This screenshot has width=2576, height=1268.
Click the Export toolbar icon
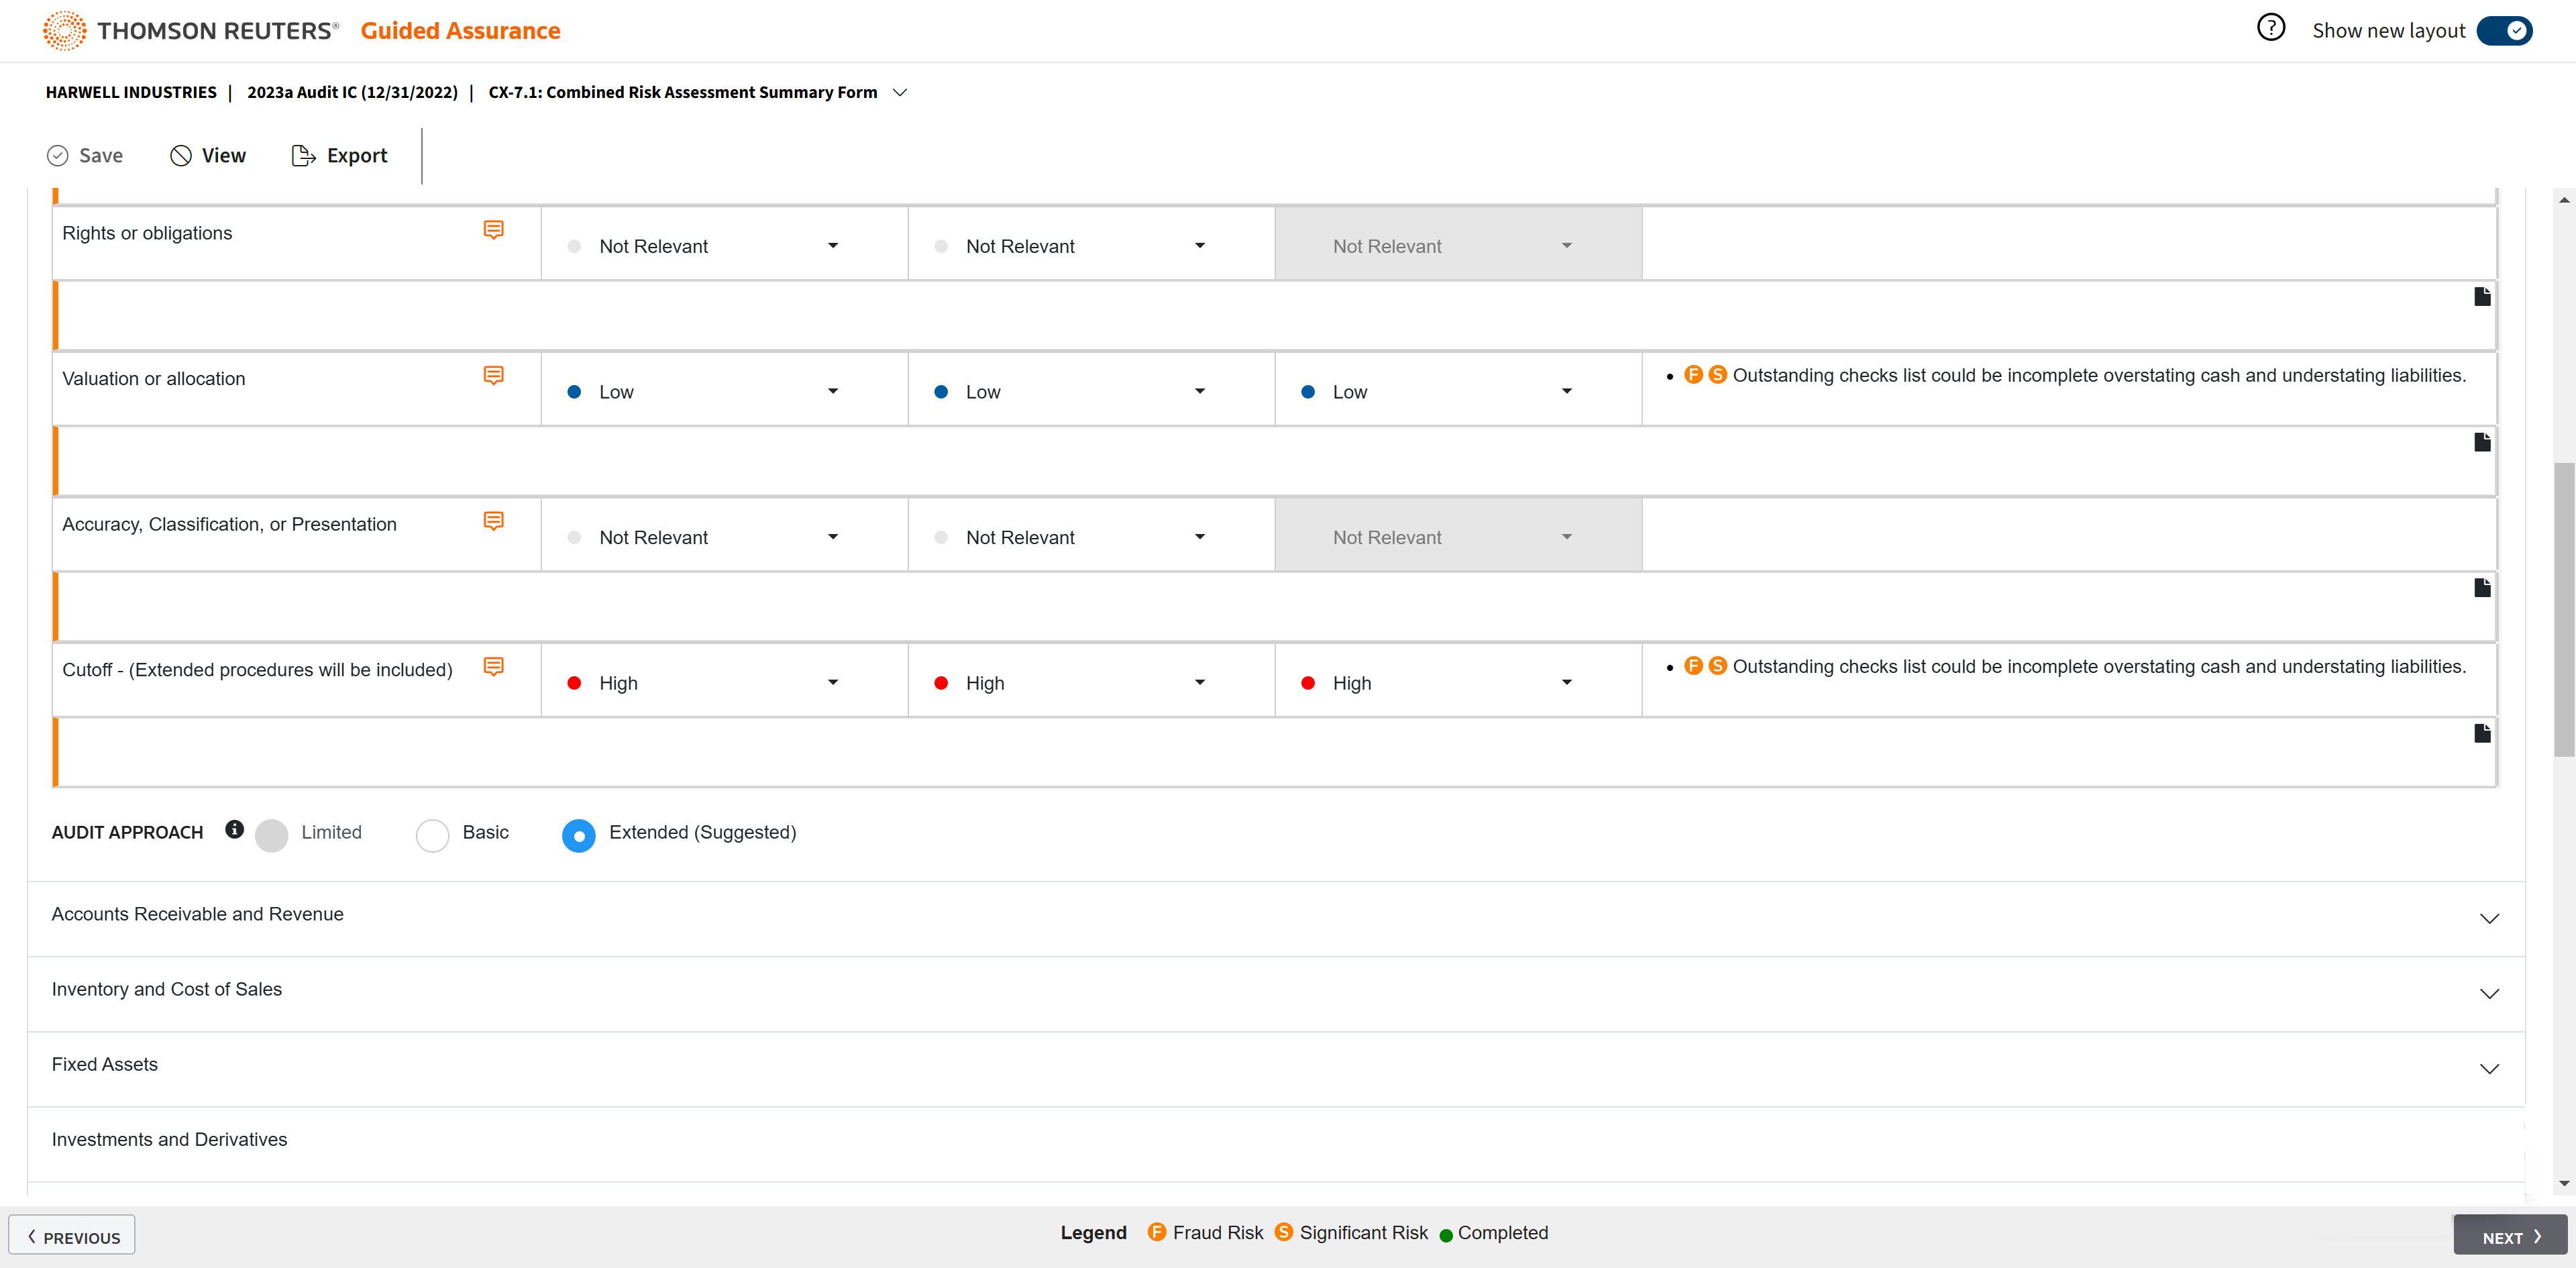[303, 156]
